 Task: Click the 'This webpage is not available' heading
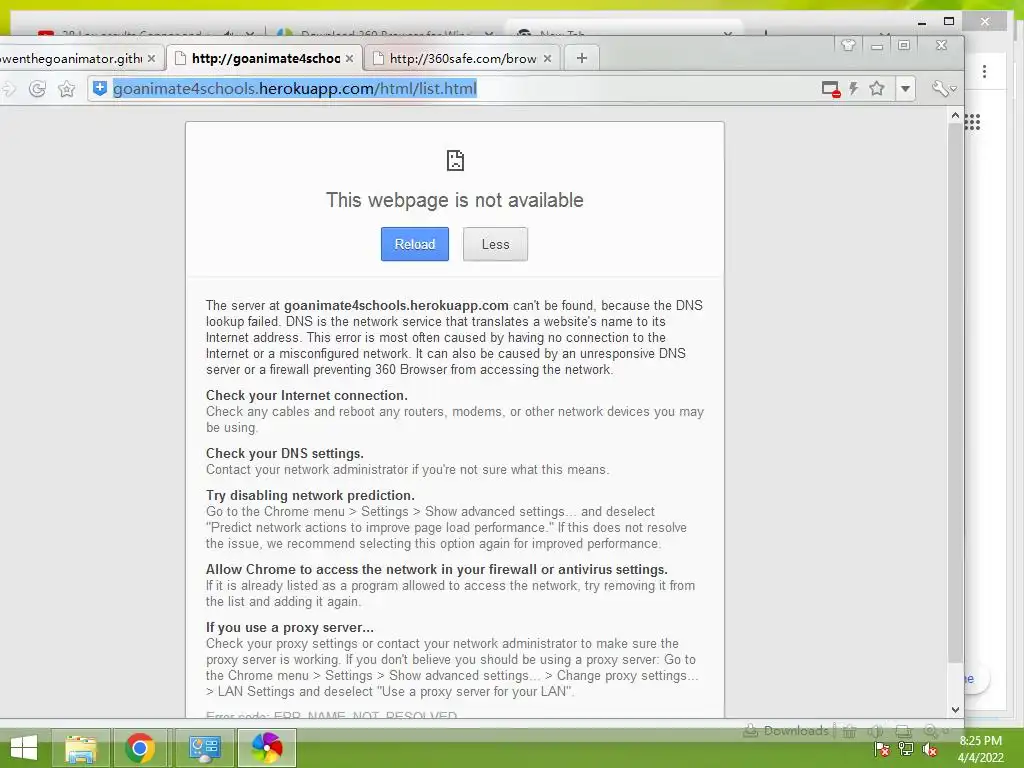click(455, 200)
